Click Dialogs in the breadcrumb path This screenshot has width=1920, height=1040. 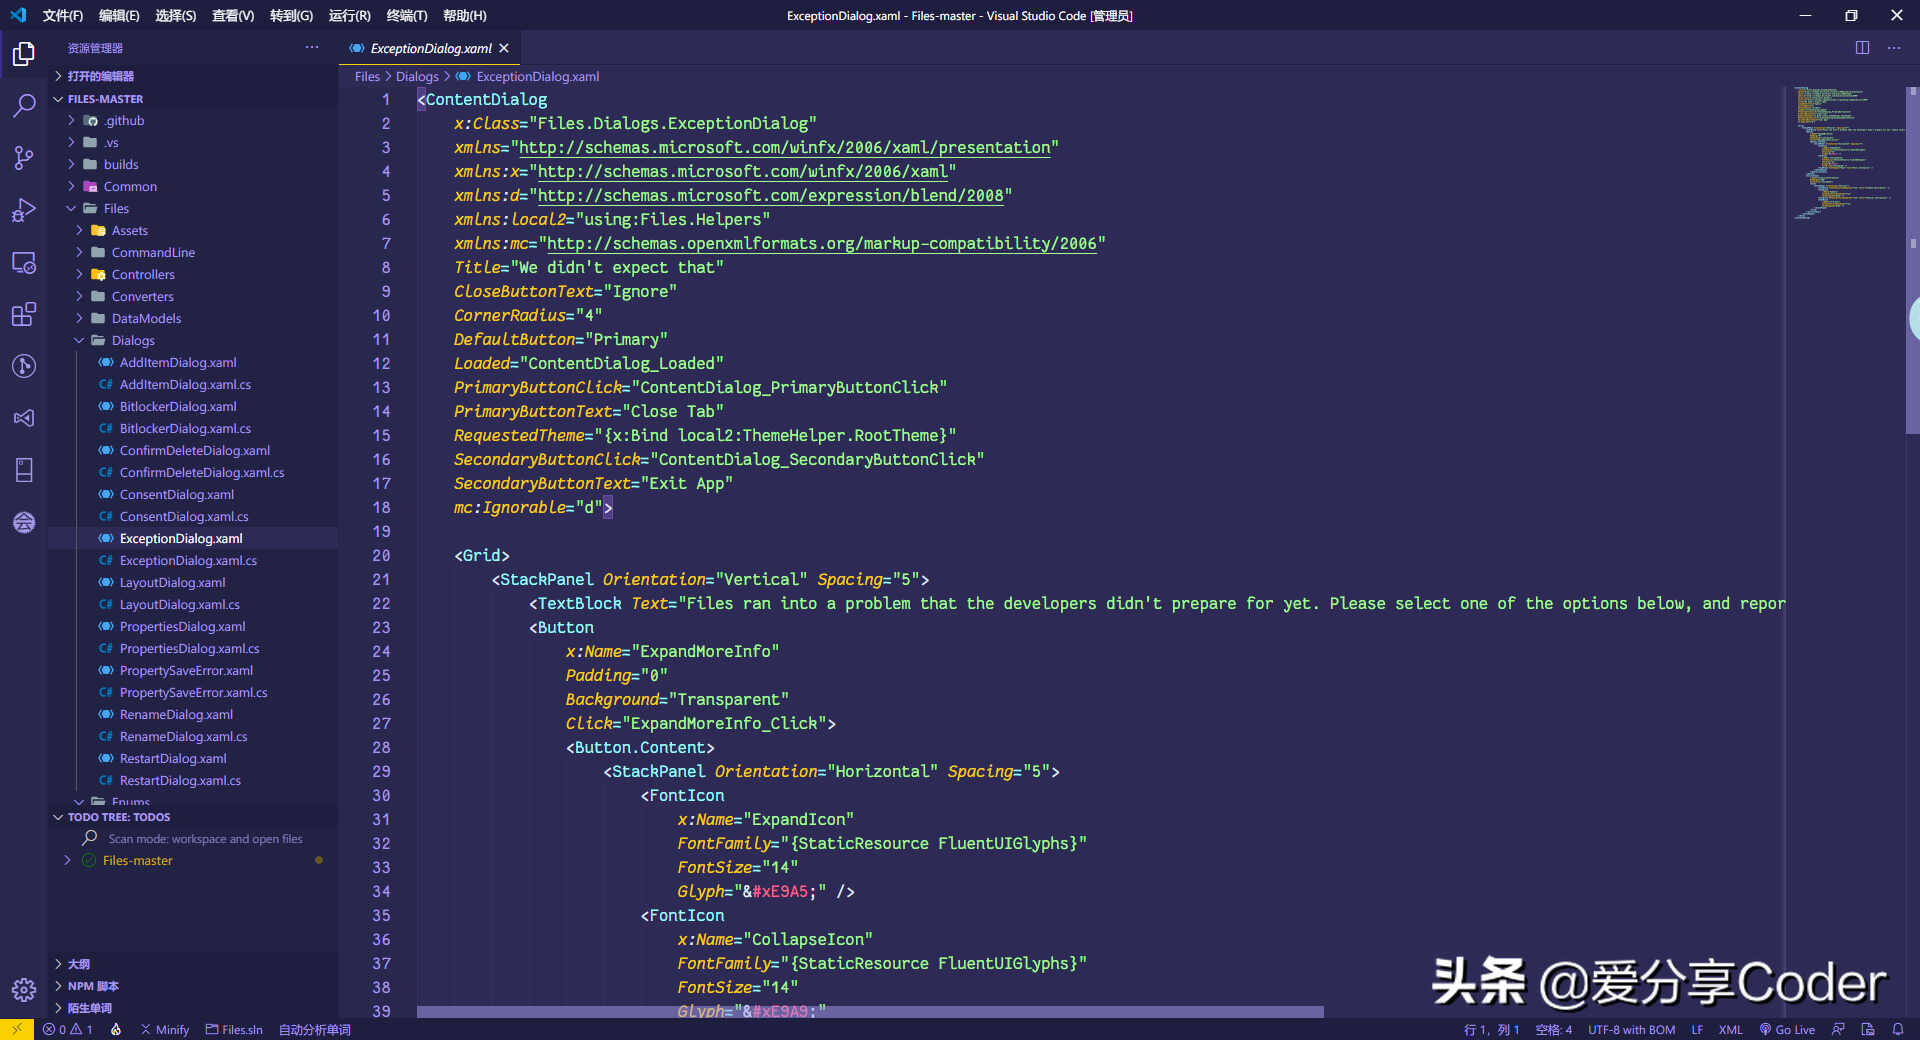point(417,77)
